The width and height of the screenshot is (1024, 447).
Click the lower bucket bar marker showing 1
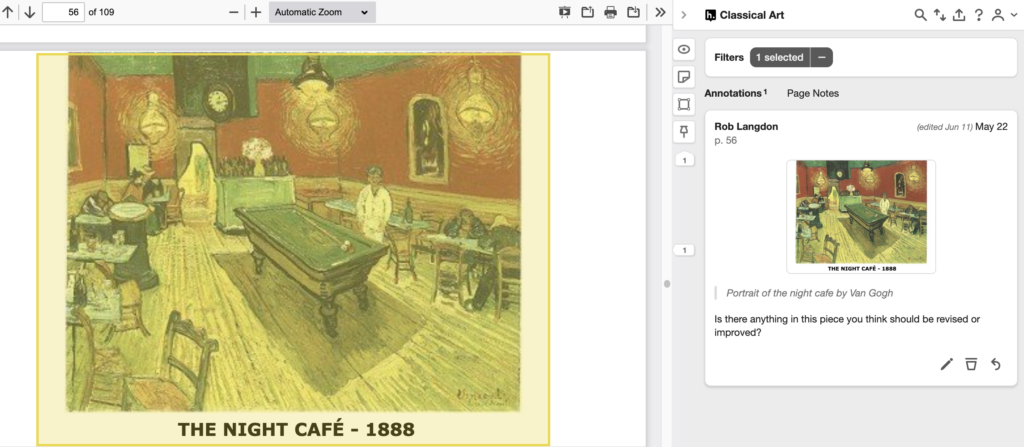684,250
